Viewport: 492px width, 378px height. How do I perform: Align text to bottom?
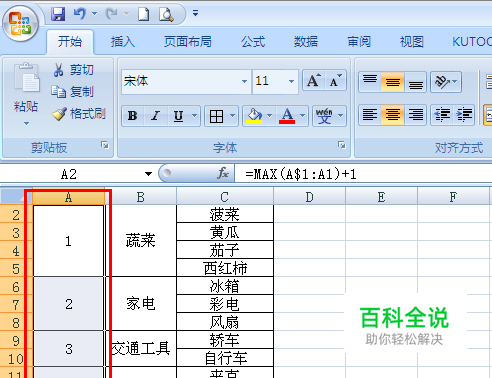(x=416, y=81)
